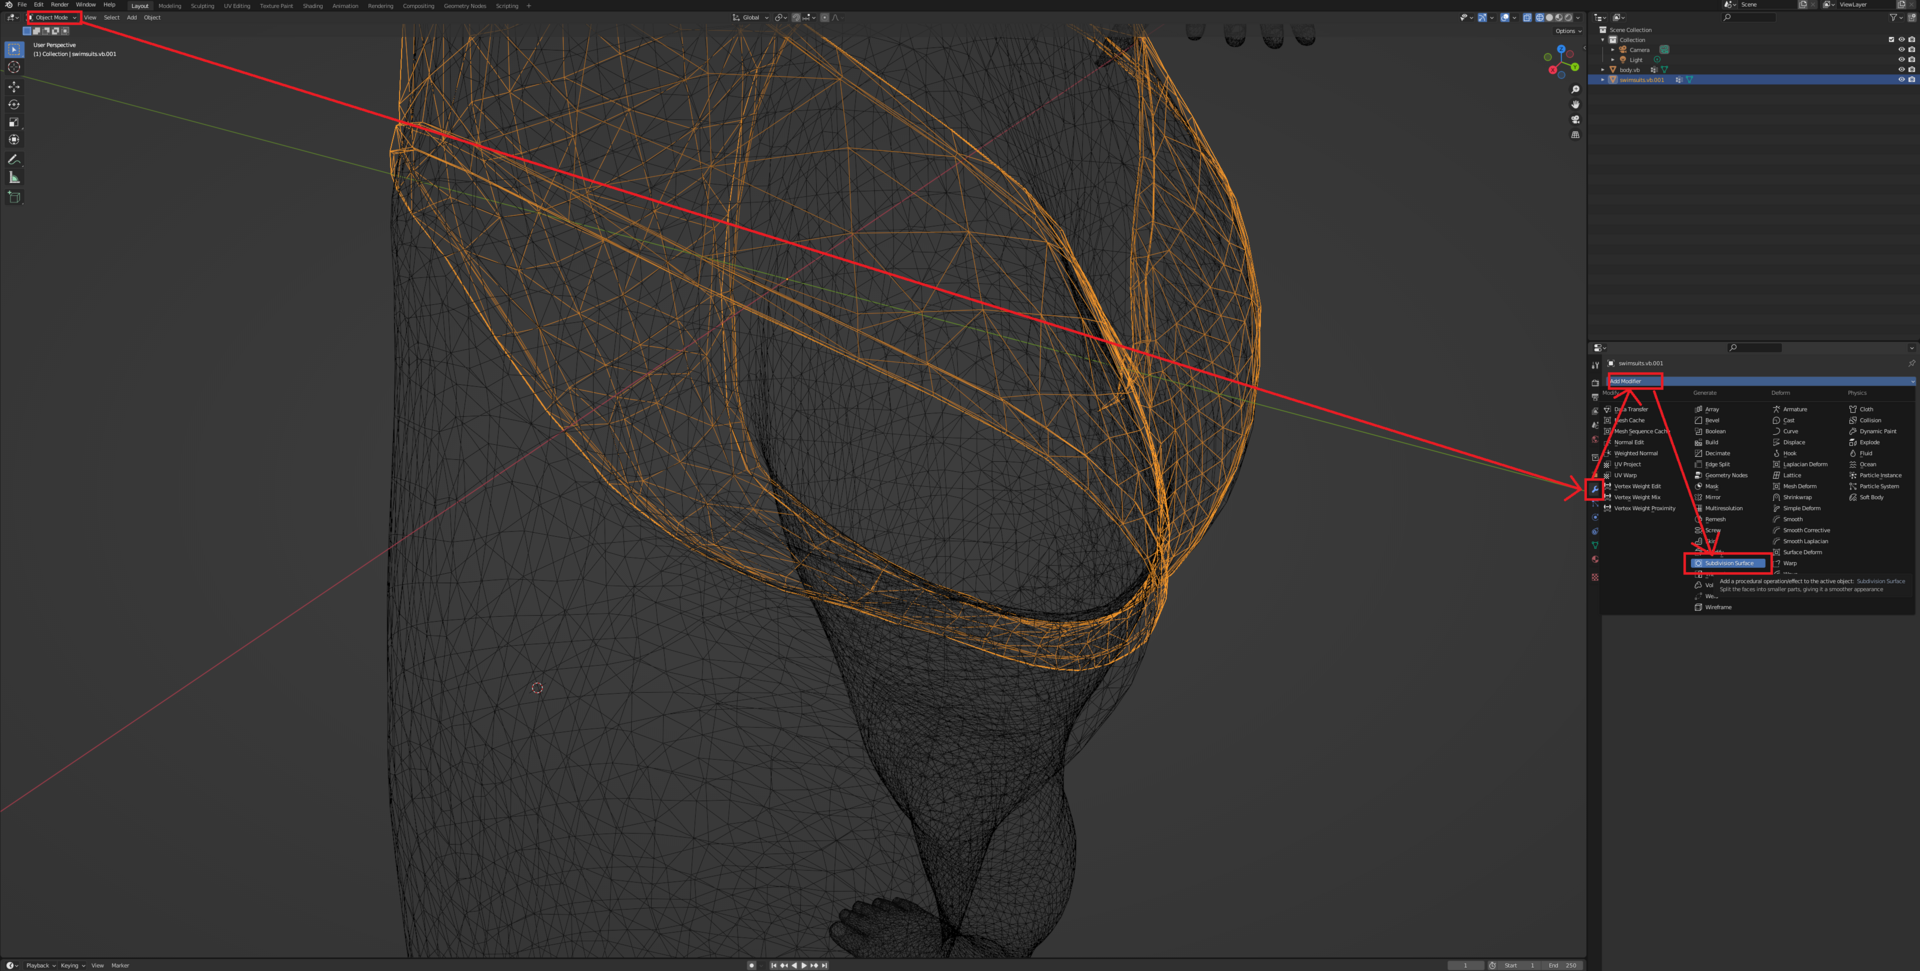Open the Material properties tab
The width and height of the screenshot is (1920, 971).
click(1595, 560)
